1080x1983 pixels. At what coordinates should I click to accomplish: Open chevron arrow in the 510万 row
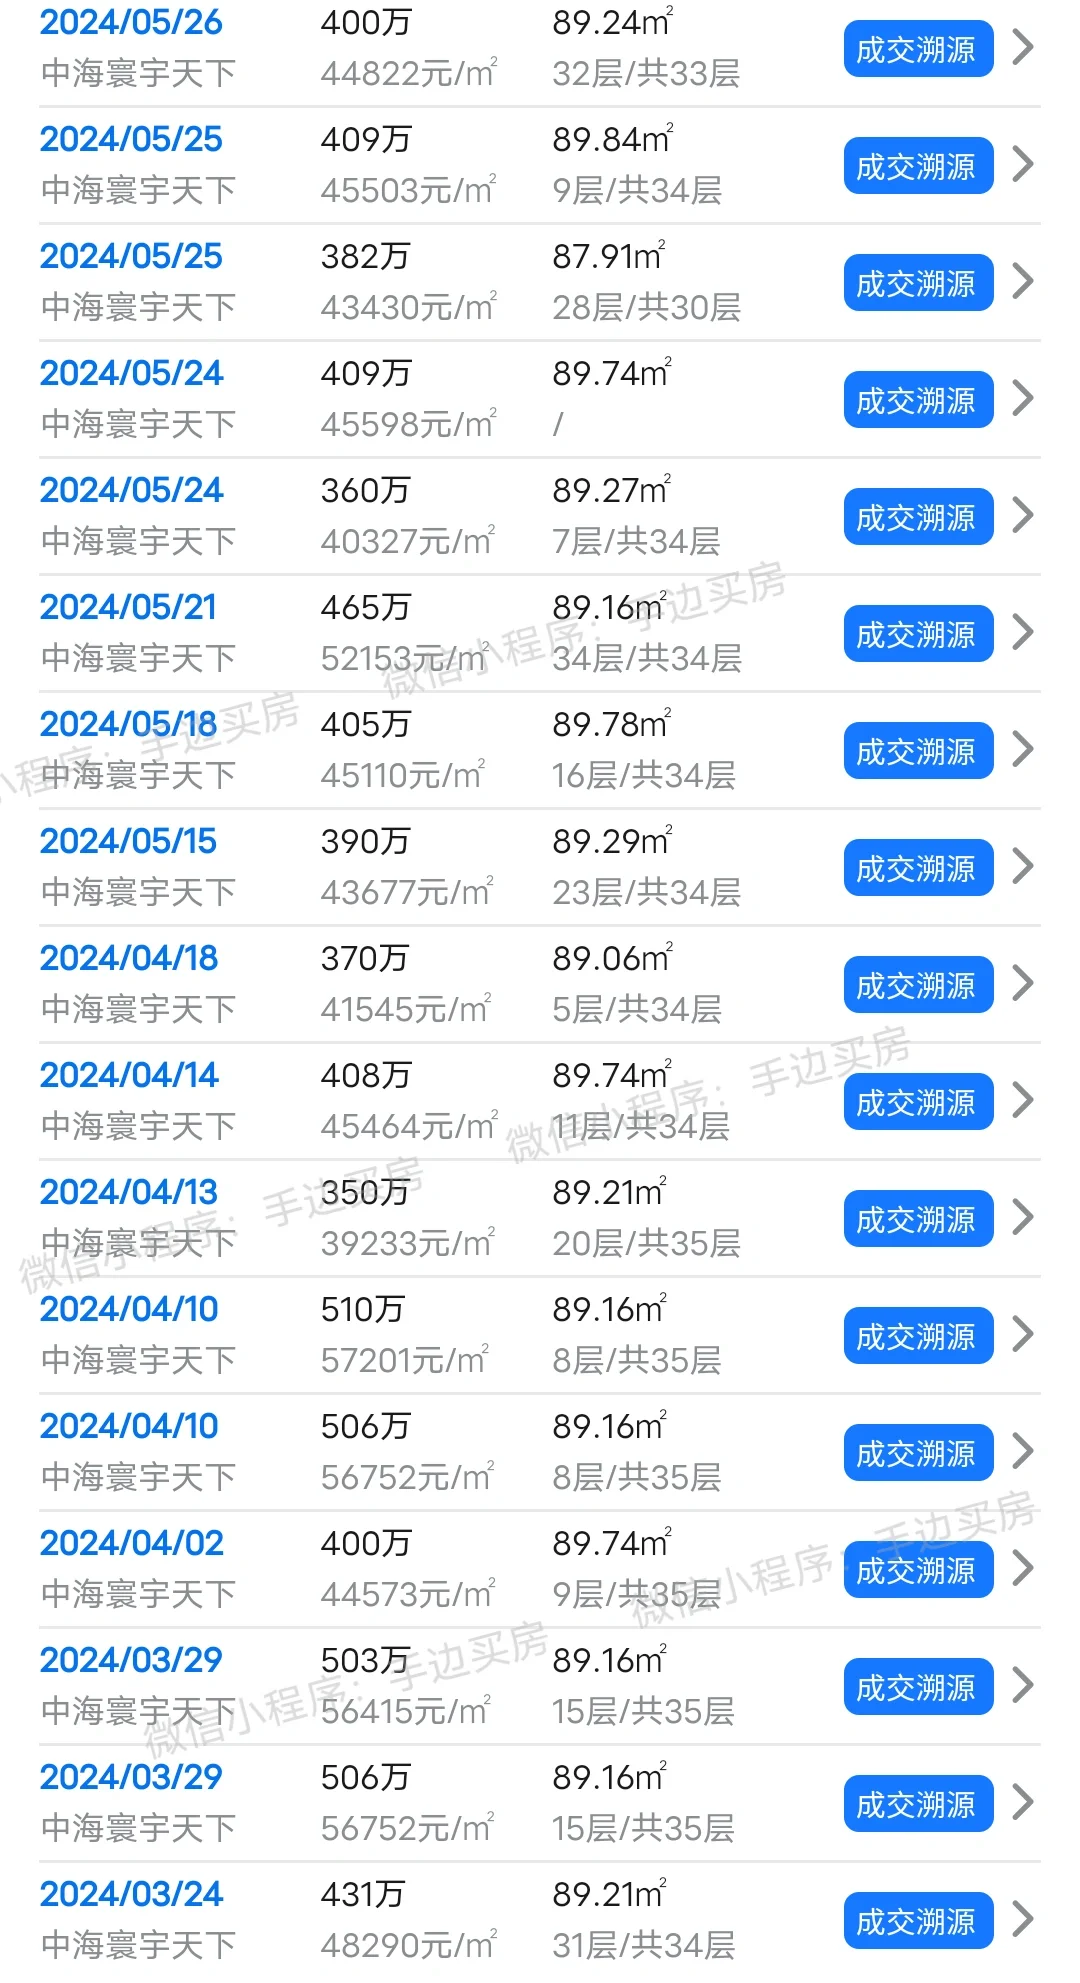1022,1334
